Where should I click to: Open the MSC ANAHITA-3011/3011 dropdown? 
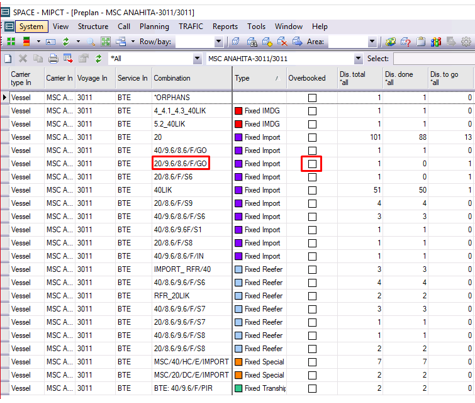(x=358, y=59)
